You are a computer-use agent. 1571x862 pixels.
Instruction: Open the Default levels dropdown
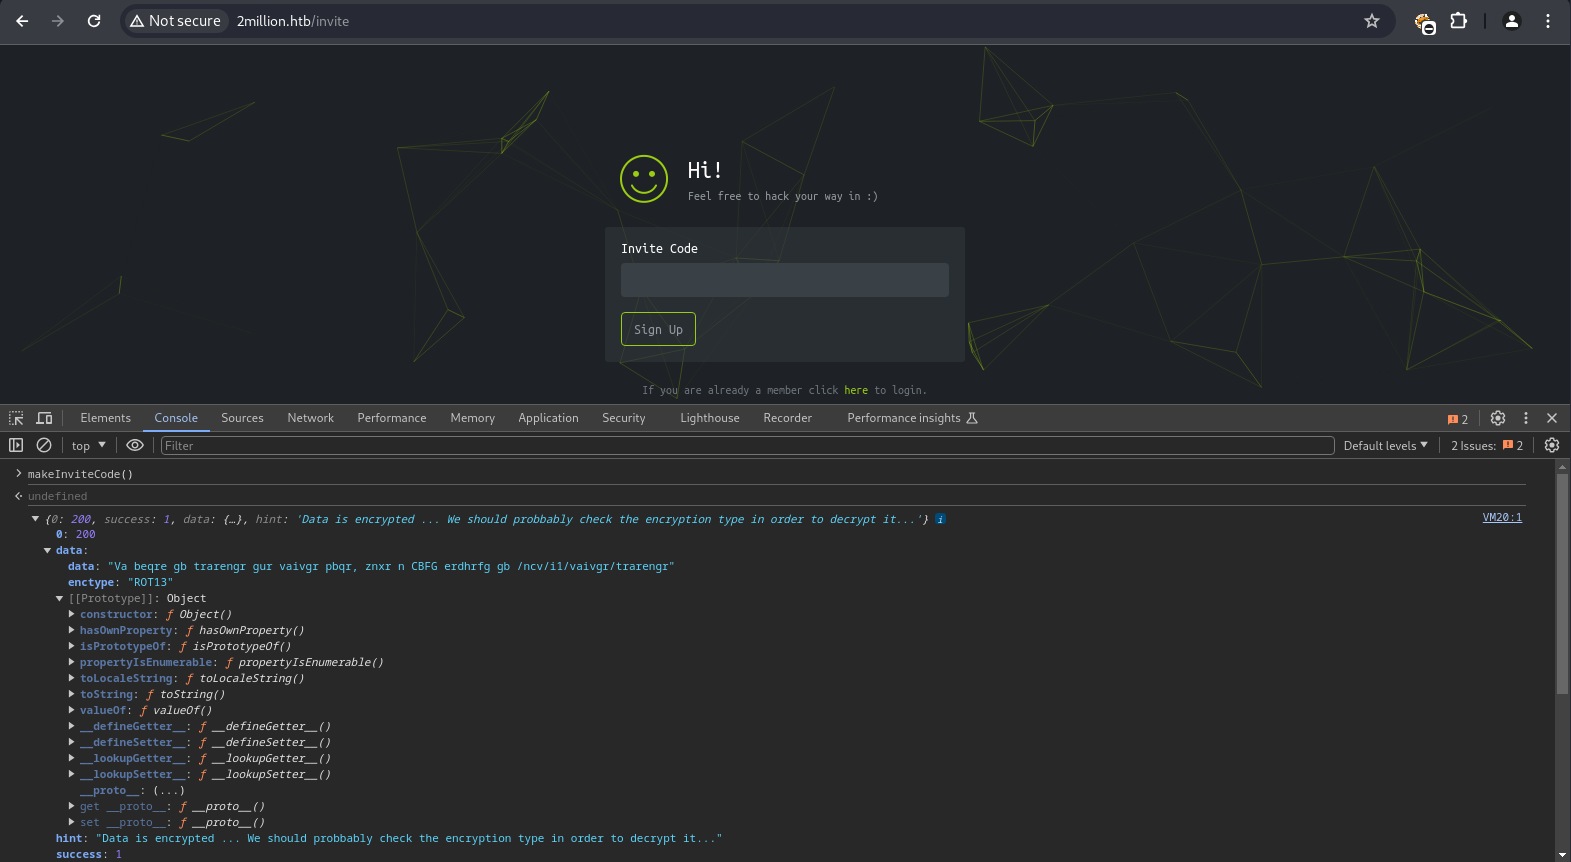pyautogui.click(x=1385, y=446)
